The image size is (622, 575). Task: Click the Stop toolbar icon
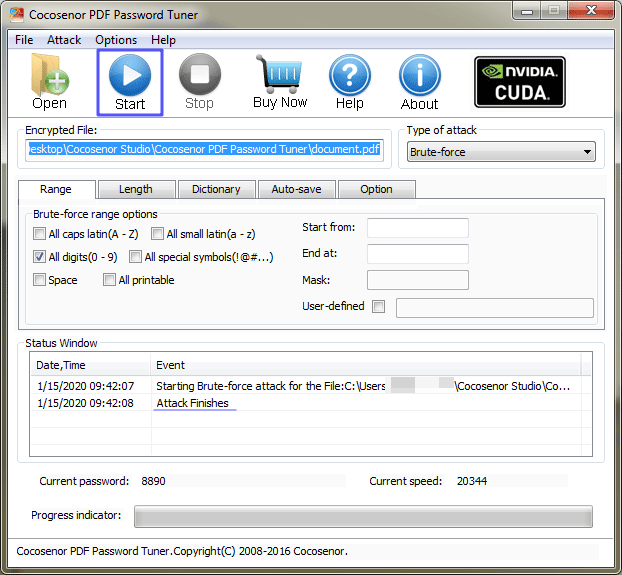click(x=200, y=82)
